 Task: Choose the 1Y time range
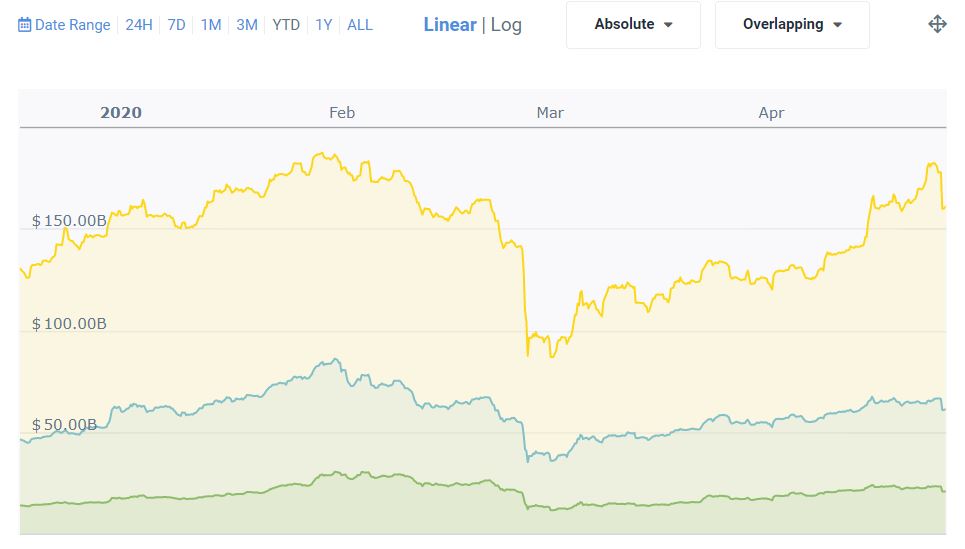323,25
